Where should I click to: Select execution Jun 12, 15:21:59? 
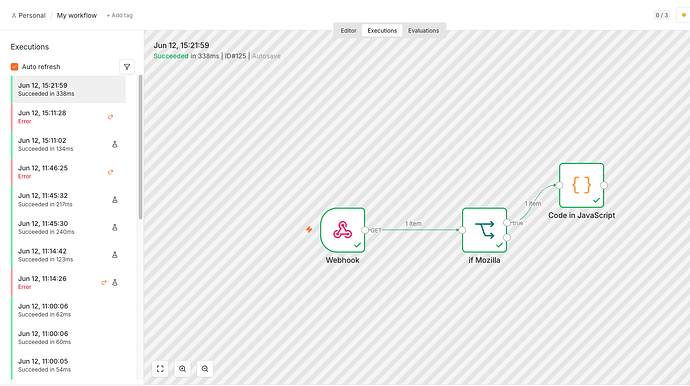click(x=69, y=89)
